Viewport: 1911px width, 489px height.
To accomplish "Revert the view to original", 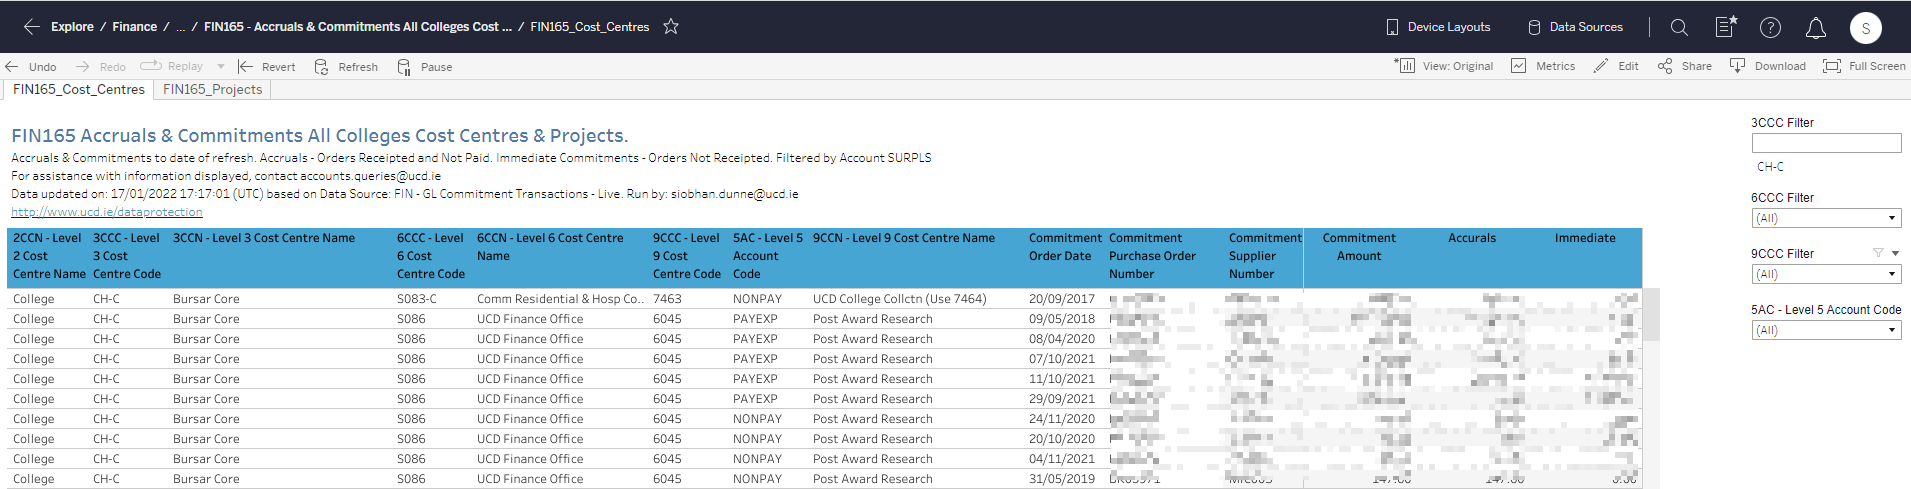I will (266, 67).
